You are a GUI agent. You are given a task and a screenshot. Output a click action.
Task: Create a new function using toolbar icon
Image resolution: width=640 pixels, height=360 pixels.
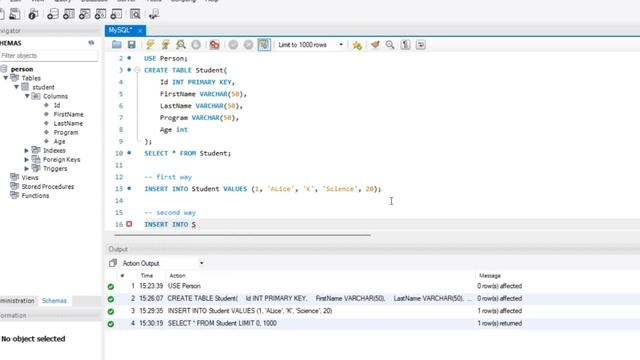(x=116, y=14)
